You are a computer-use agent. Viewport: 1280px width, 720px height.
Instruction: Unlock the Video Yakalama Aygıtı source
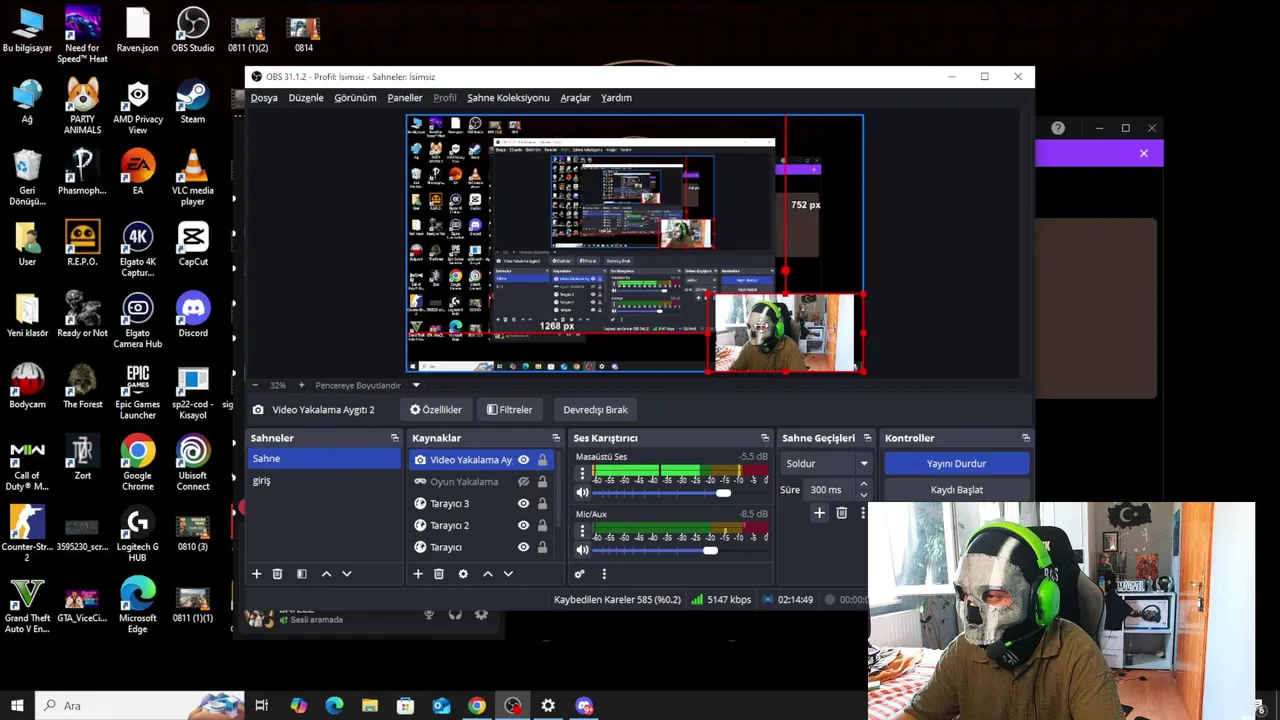click(x=542, y=460)
